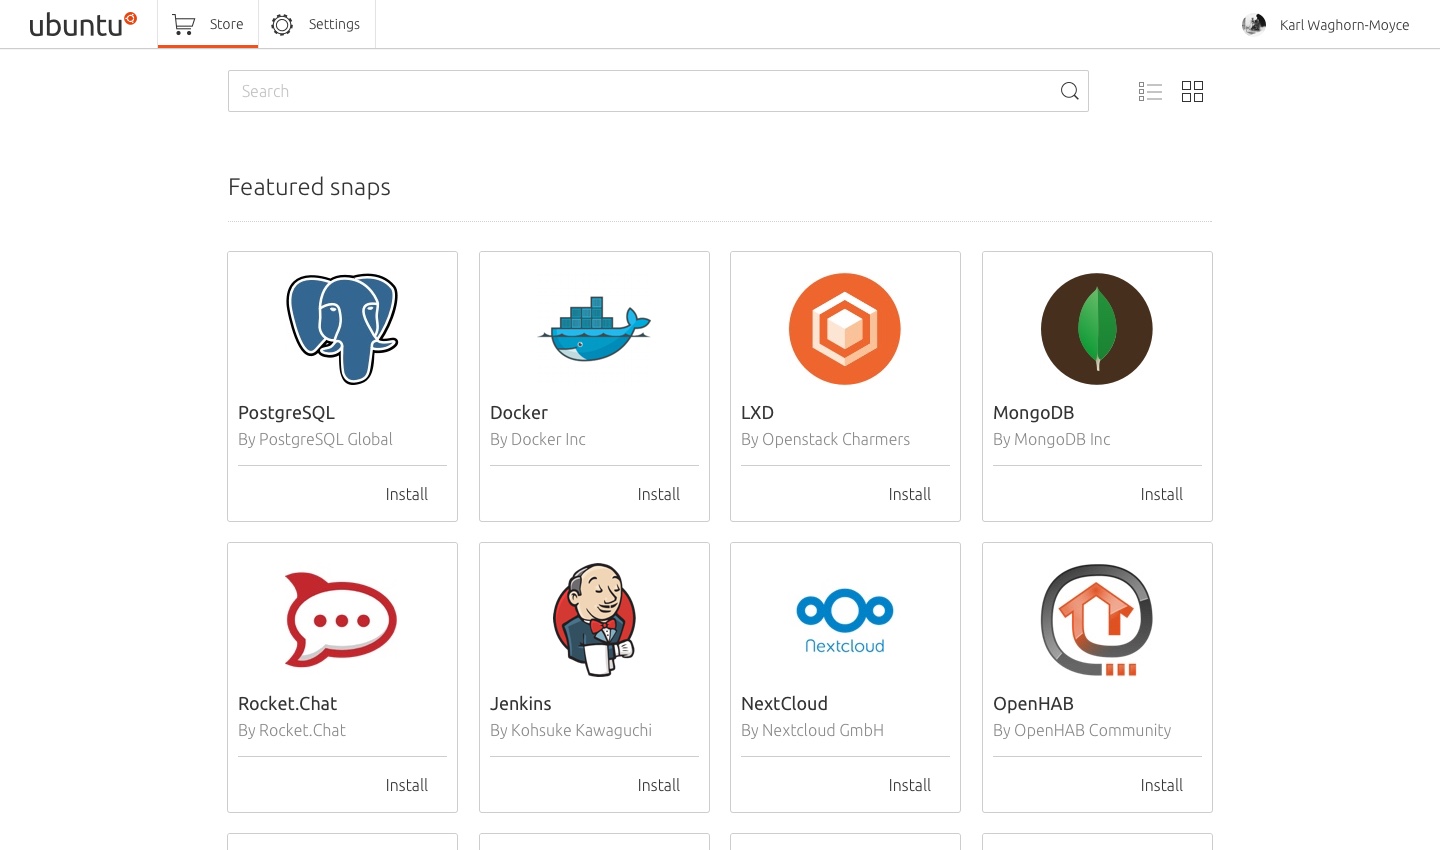This screenshot has width=1440, height=850.
Task: Install the PostgreSQL snap
Action: tap(407, 494)
